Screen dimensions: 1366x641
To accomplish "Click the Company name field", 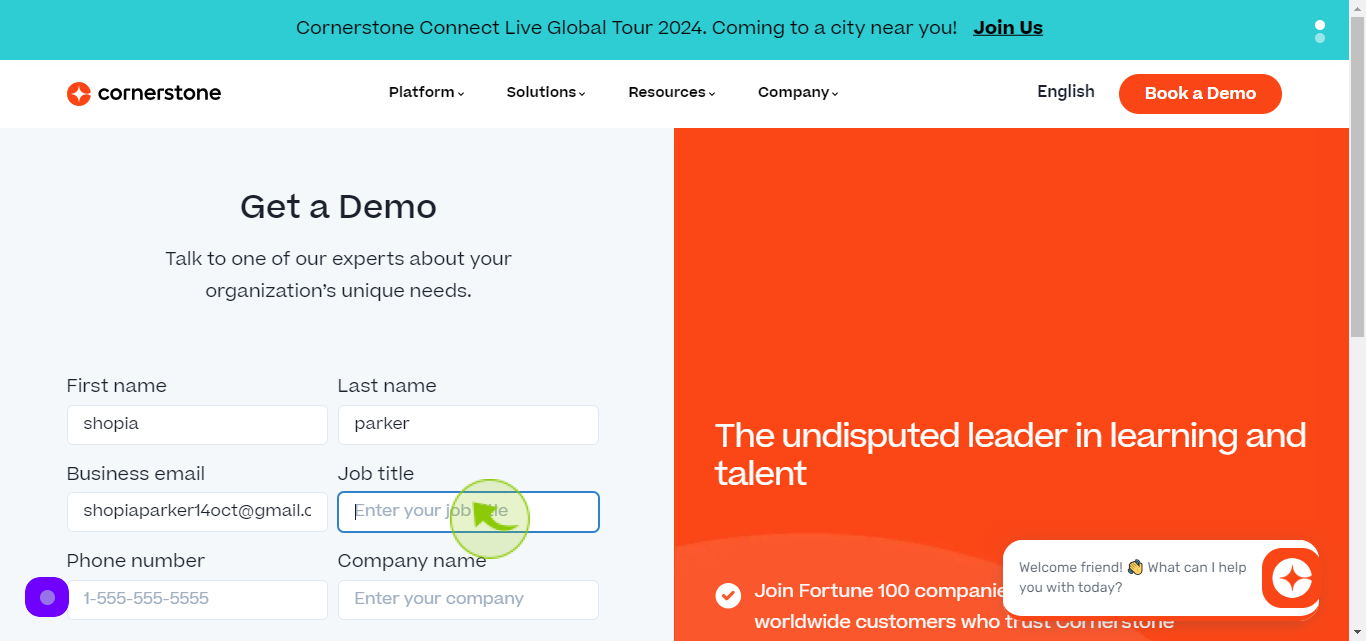I will pyautogui.click(x=468, y=599).
